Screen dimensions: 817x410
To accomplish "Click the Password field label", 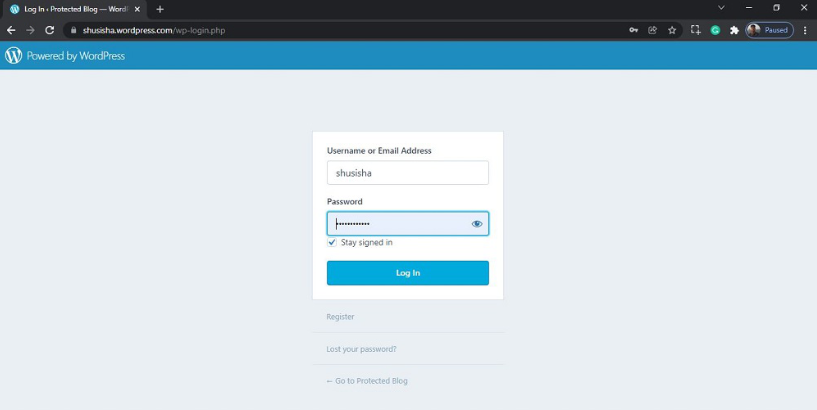I will click(344, 202).
